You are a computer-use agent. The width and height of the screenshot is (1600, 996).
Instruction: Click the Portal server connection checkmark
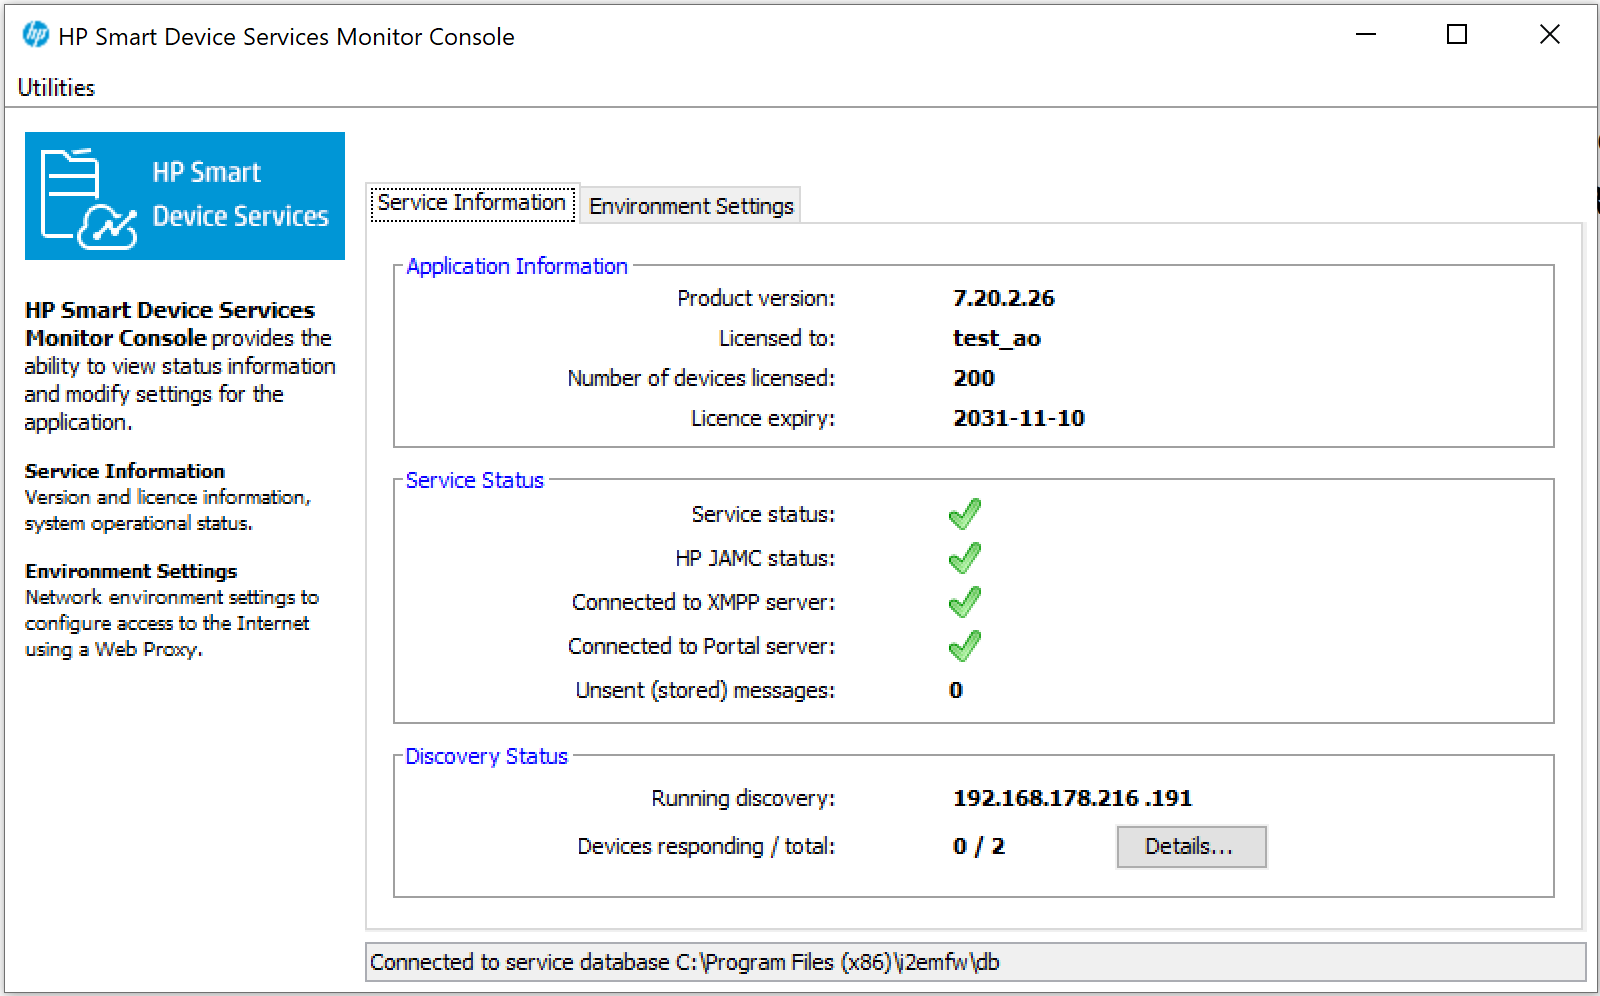(x=964, y=646)
